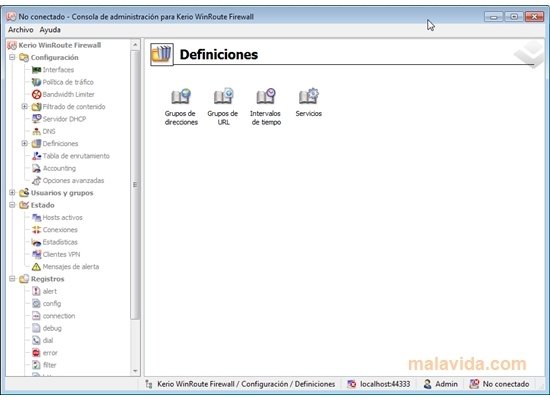Open the Servicios icon
The image size is (550, 400).
click(308, 96)
